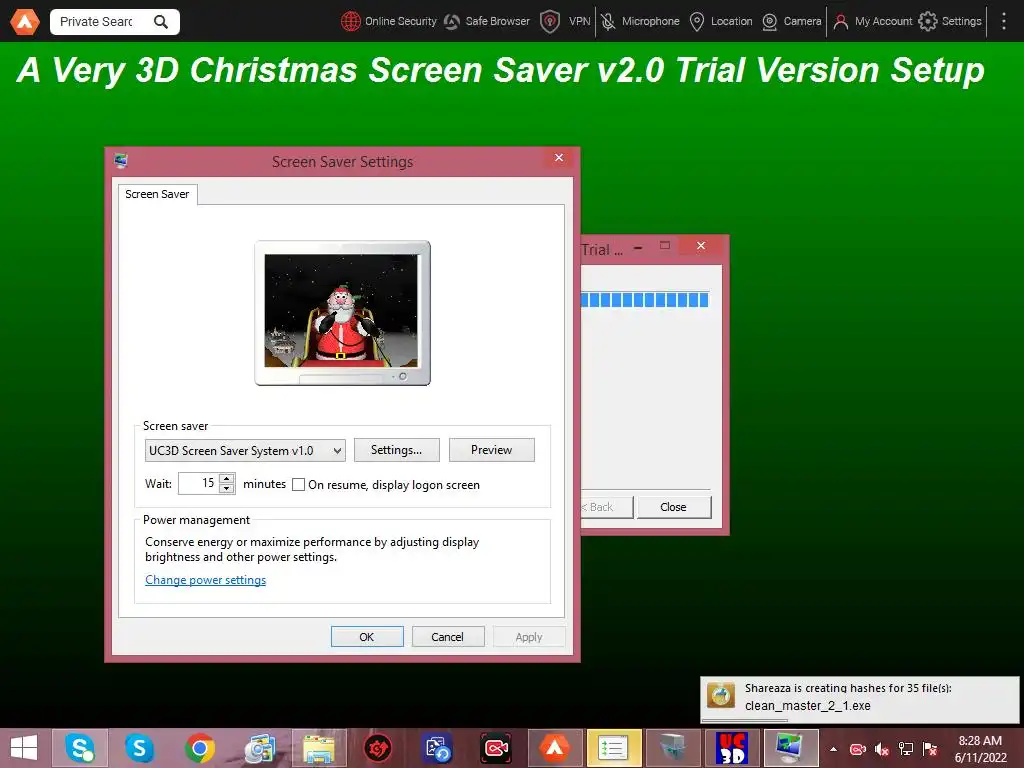Focus the Private Search input field

click(97, 22)
